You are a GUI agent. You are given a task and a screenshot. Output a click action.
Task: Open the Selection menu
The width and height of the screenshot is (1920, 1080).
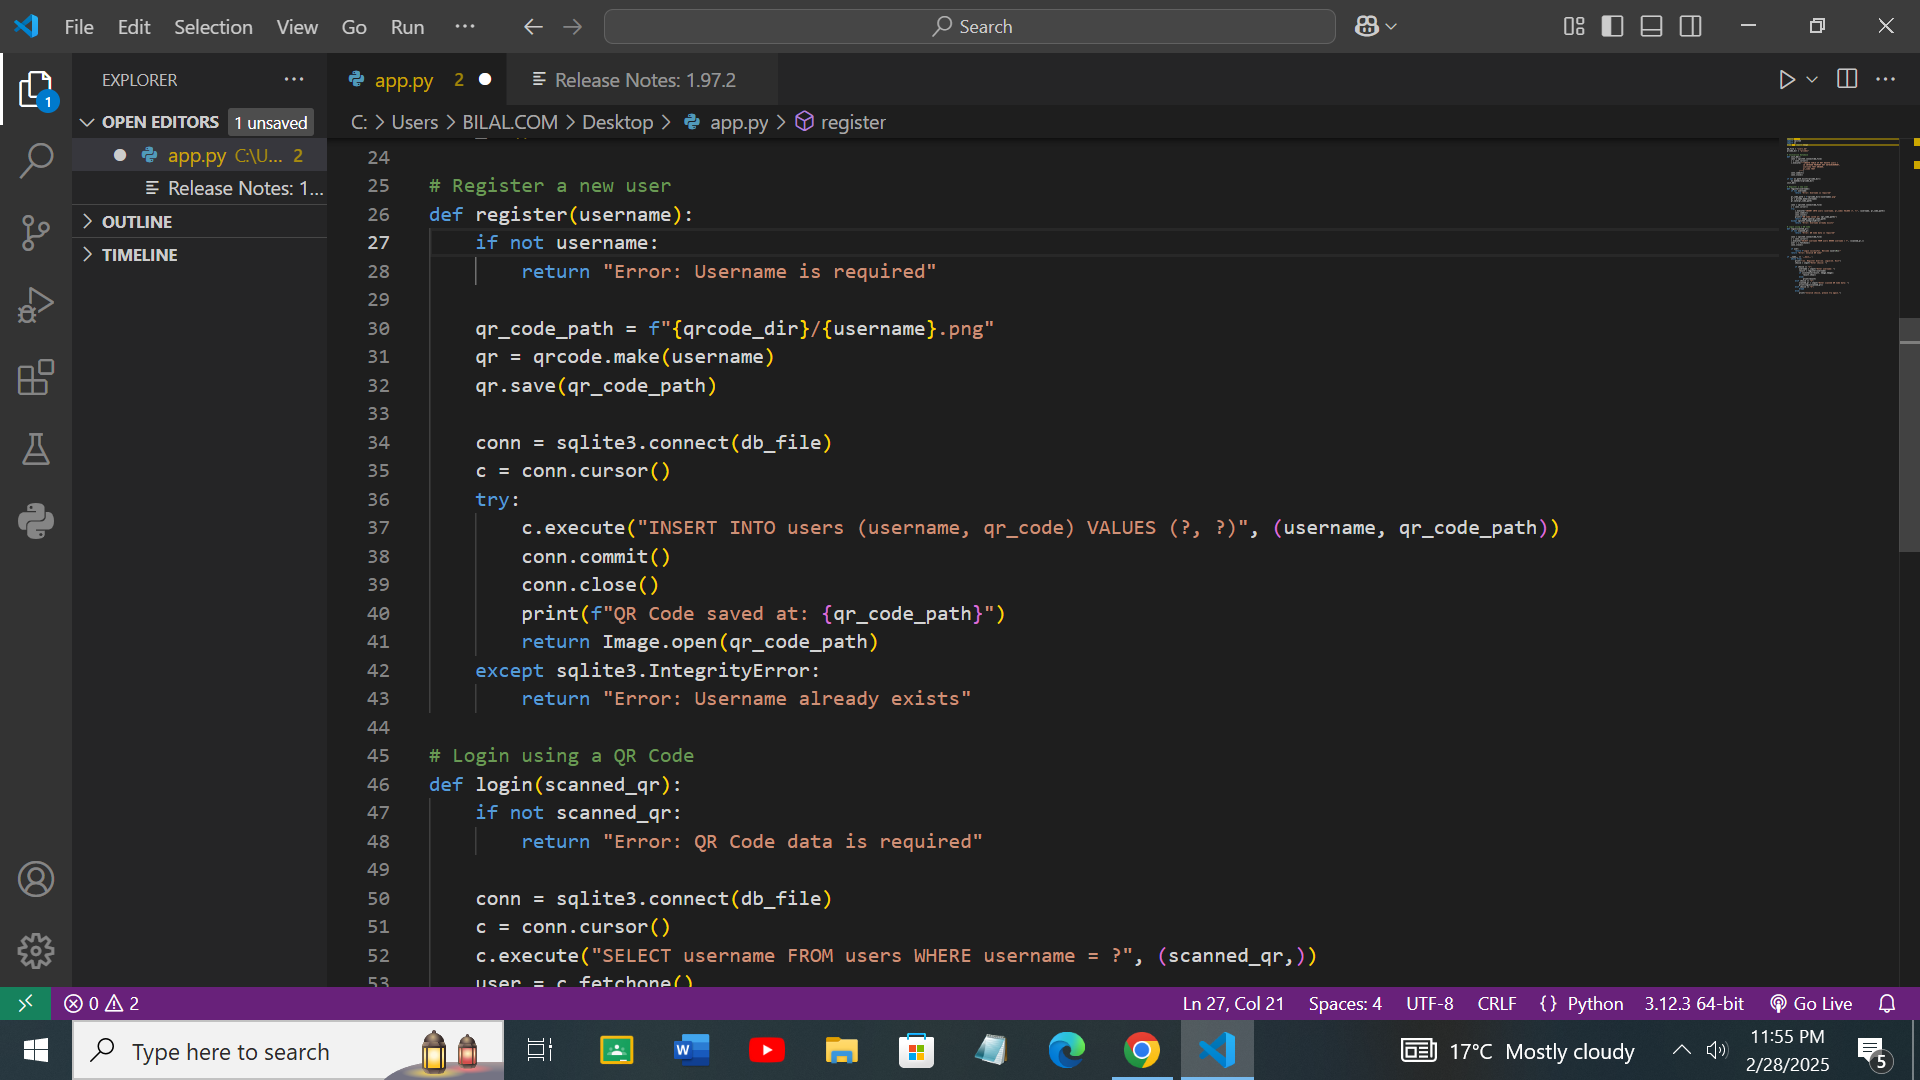tap(213, 27)
